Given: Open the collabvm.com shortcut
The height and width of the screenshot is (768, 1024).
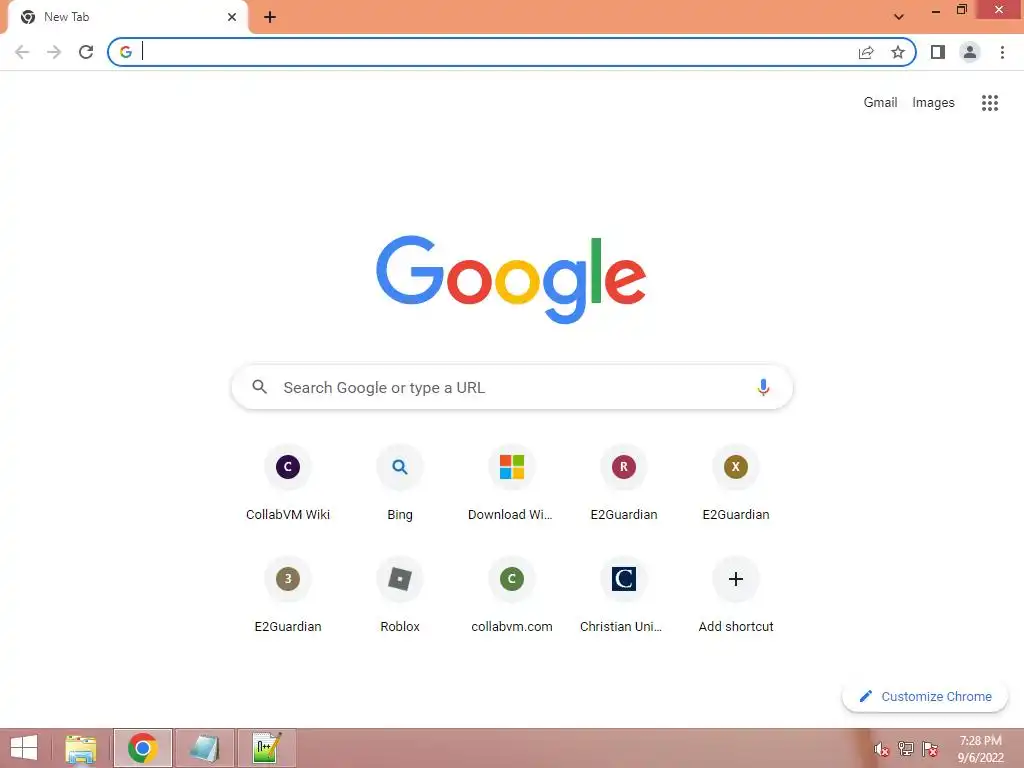Looking at the screenshot, I should 512,595.
